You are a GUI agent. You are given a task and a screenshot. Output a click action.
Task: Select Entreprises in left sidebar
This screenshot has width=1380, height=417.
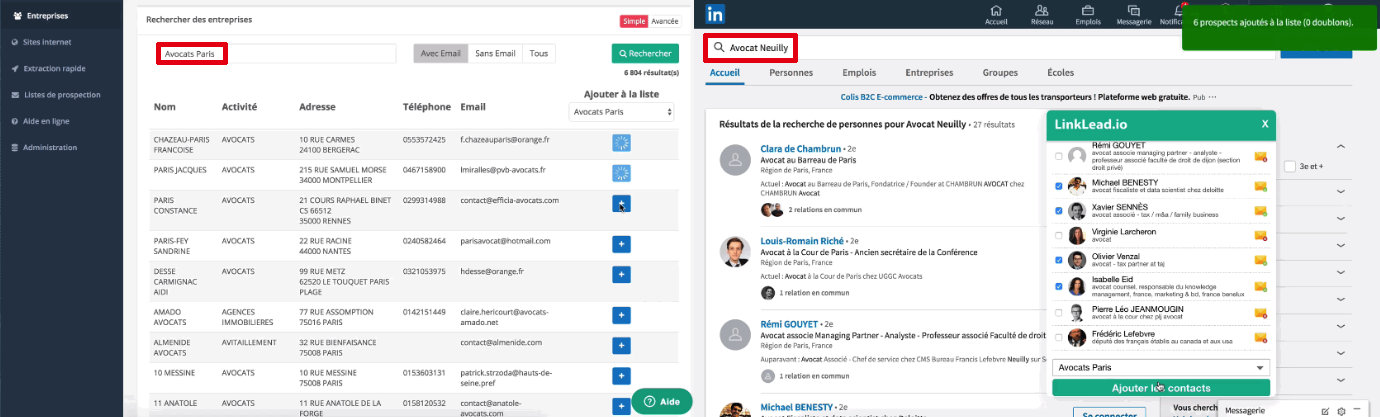pos(61,17)
